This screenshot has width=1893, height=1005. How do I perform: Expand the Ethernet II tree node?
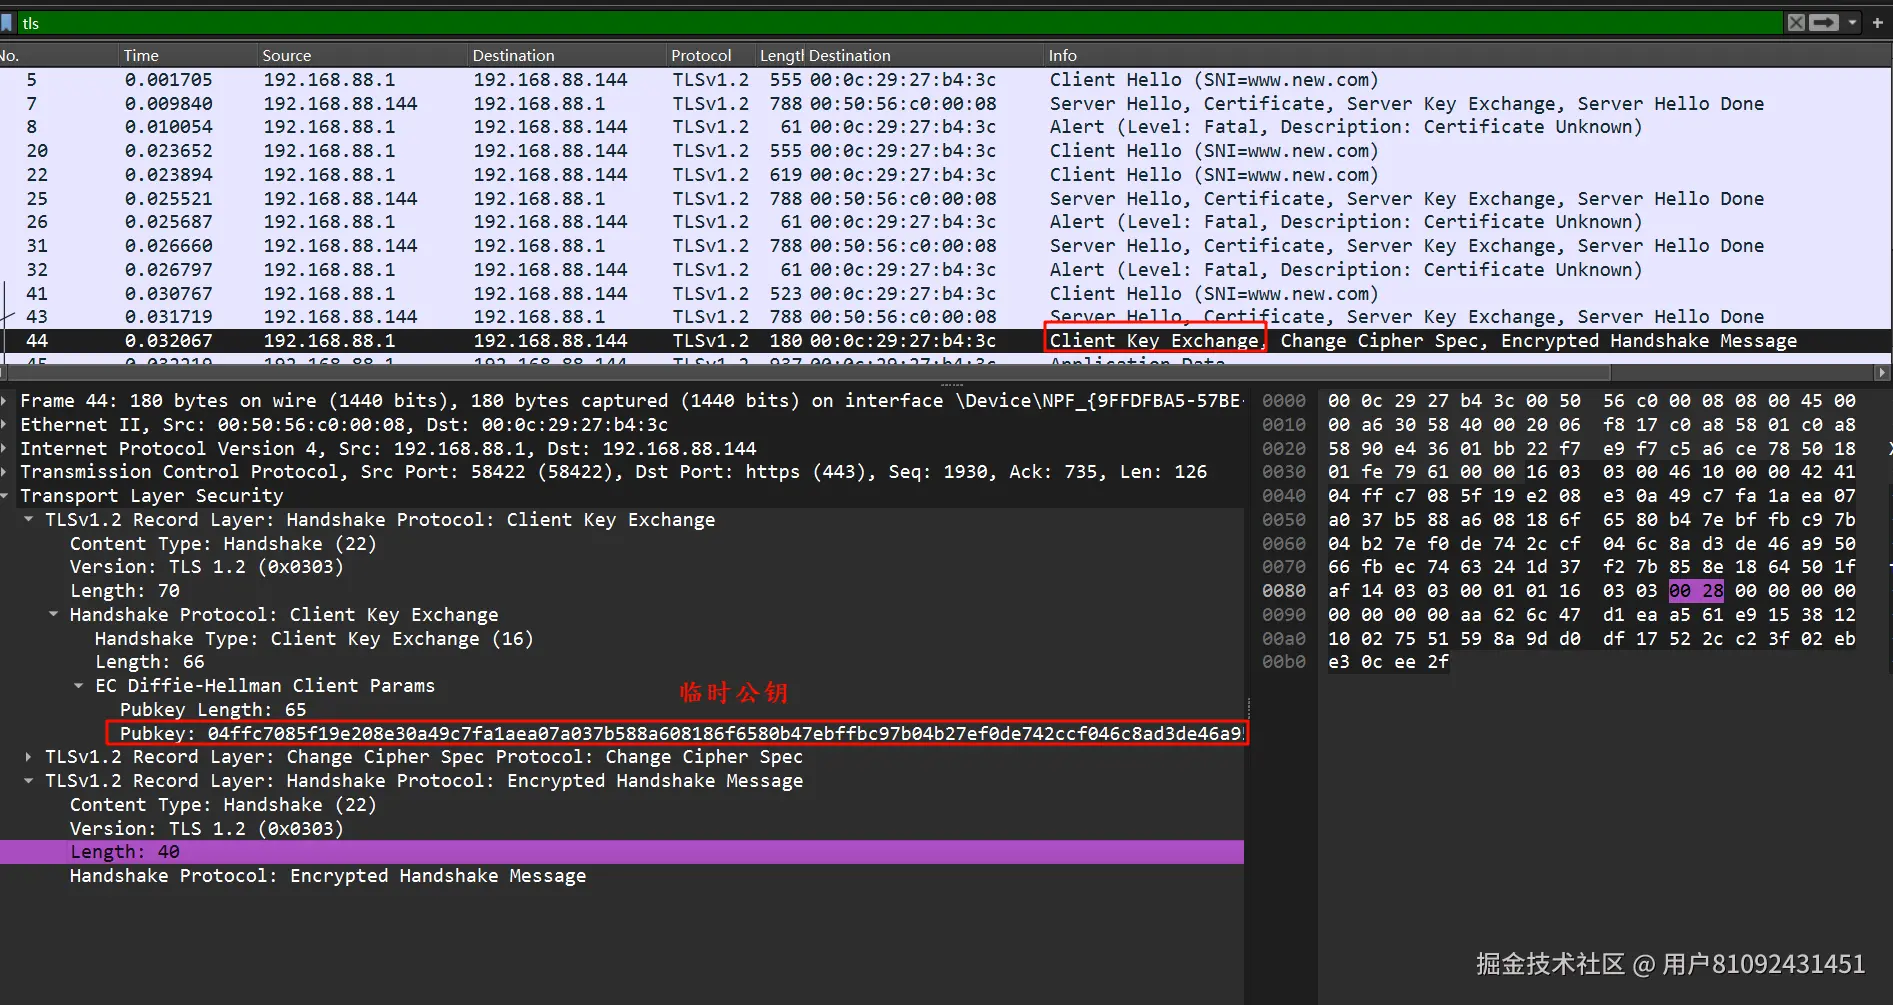pos(6,425)
